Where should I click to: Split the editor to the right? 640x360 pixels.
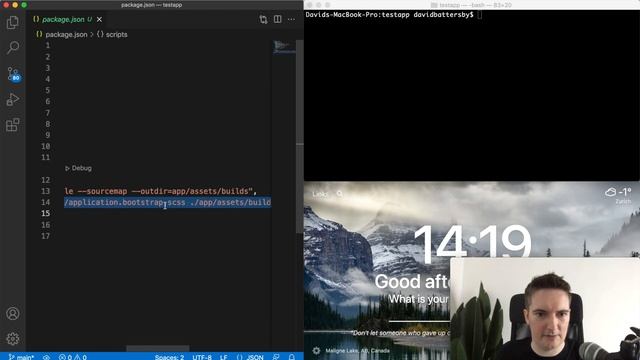[x=278, y=19]
